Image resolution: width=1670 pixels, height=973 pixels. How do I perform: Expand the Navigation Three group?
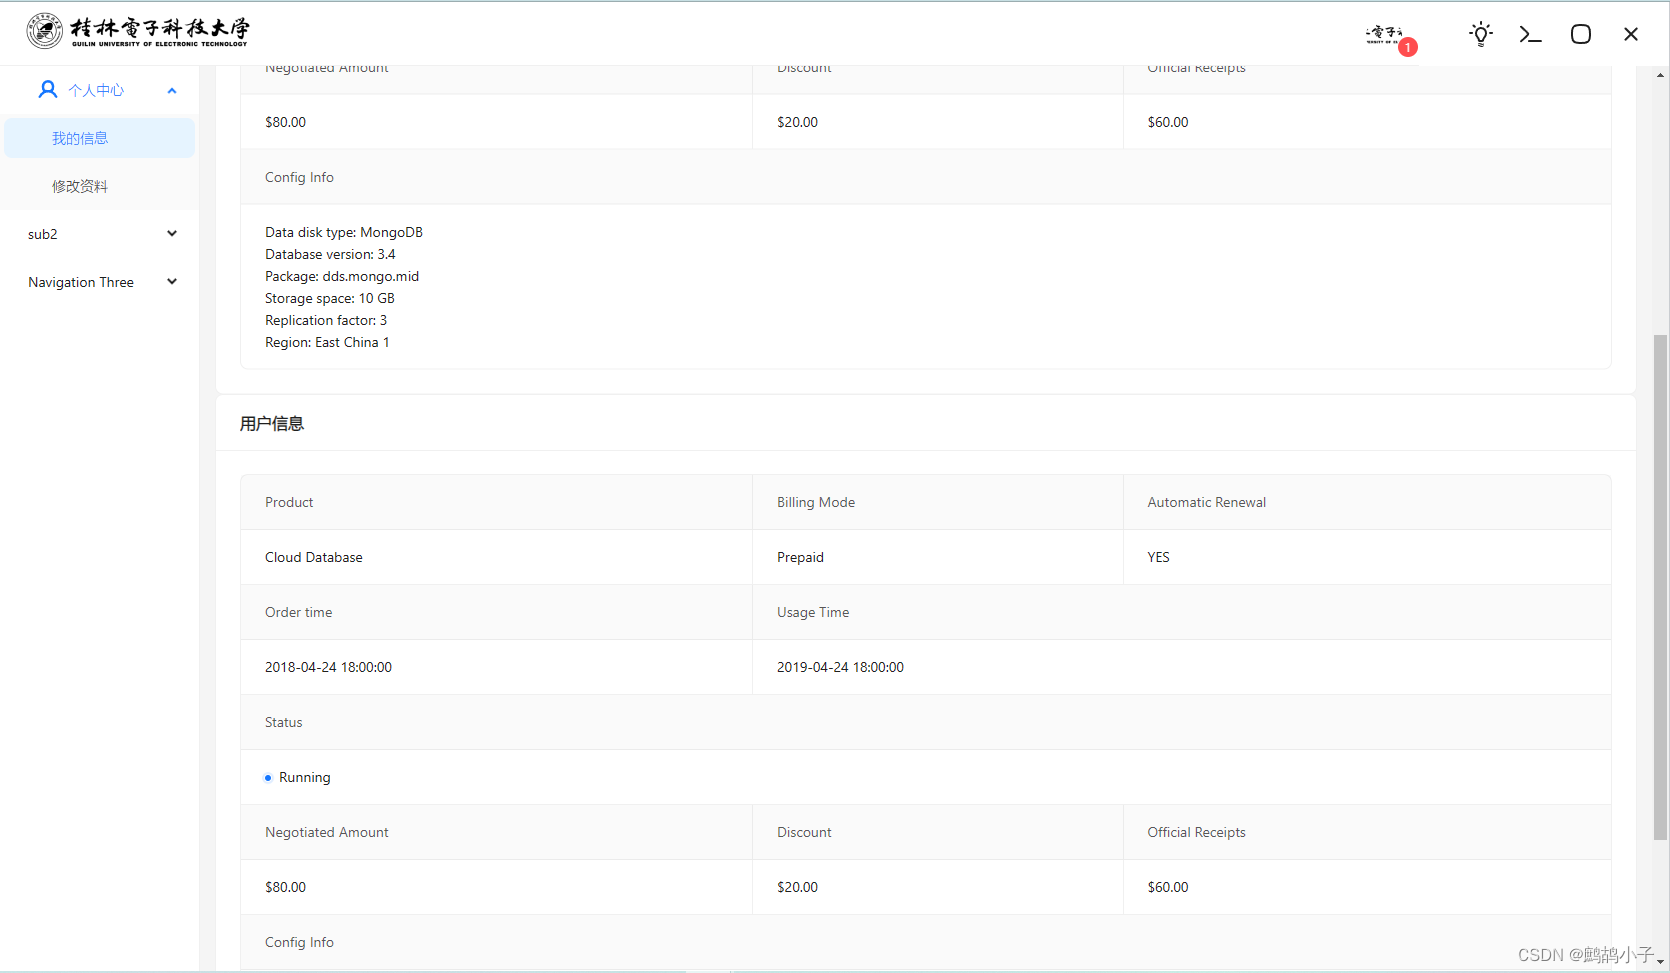(x=171, y=281)
